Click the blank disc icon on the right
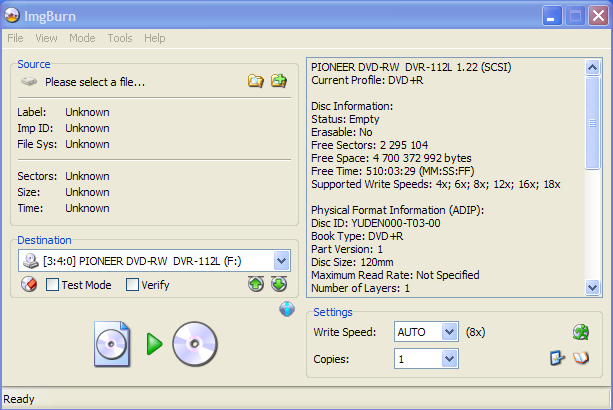Image resolution: width=613 pixels, height=410 pixels. click(195, 344)
